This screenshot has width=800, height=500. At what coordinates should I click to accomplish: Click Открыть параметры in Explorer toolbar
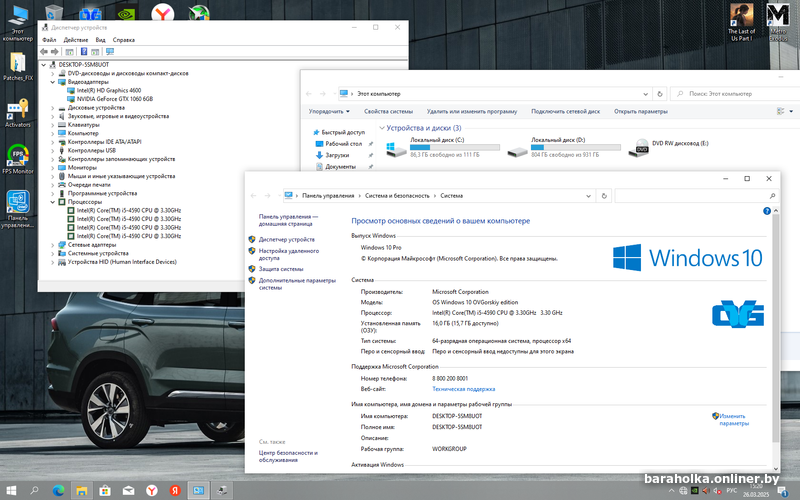(641, 111)
